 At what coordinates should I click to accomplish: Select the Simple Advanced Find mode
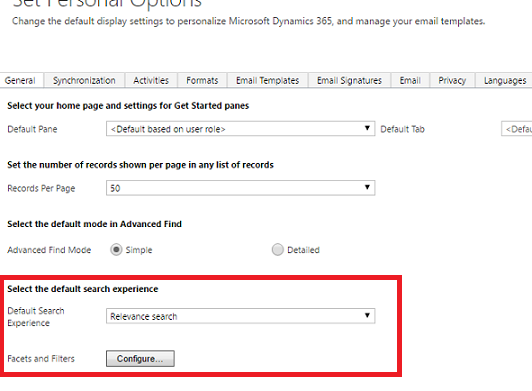tap(116, 250)
